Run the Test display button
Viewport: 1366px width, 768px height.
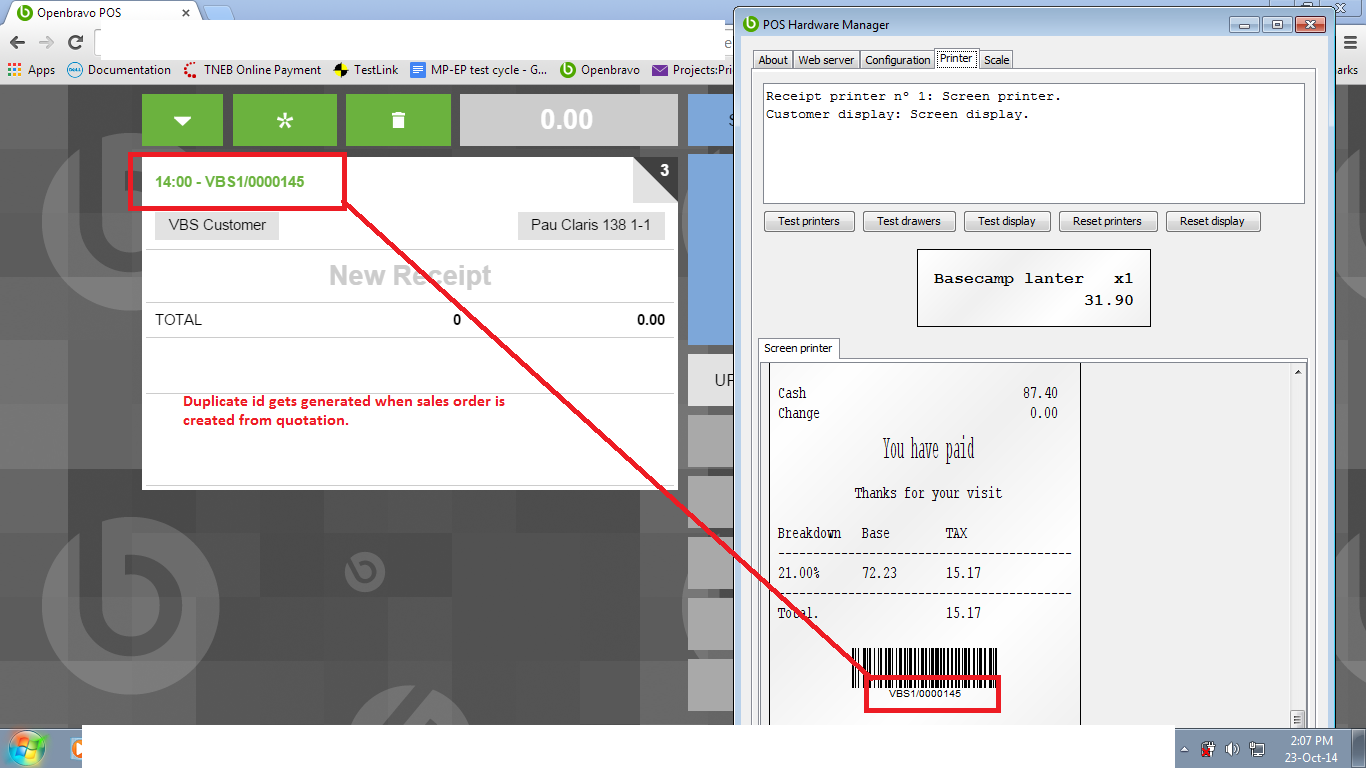tap(1007, 221)
